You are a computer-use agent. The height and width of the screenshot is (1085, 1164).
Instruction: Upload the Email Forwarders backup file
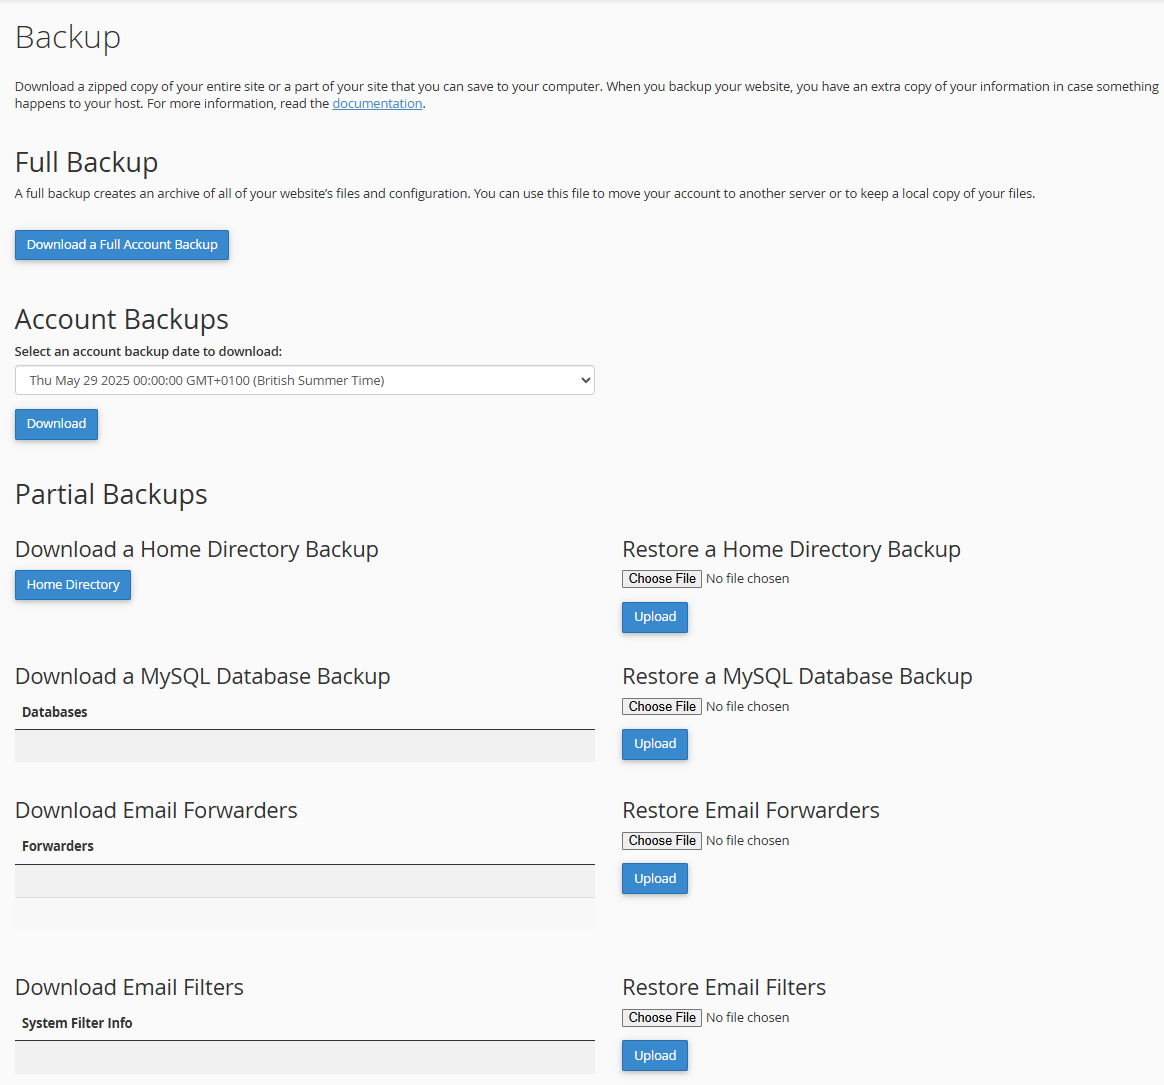click(x=655, y=879)
